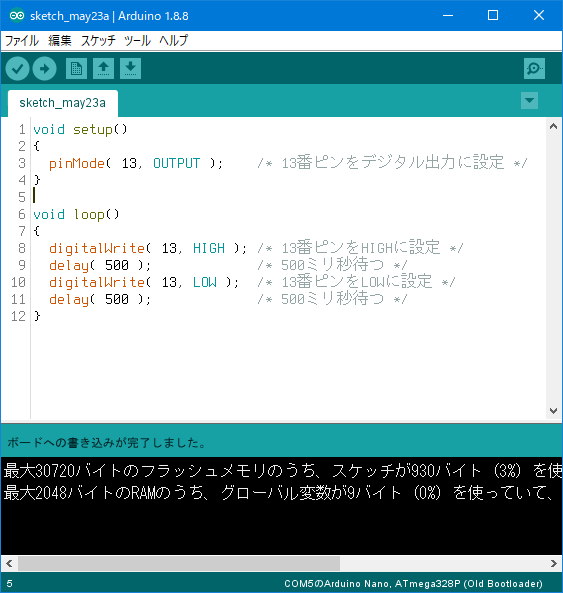Save the sketch with the down-arrow icon
Image resolution: width=563 pixels, height=593 pixels.
tap(130, 68)
